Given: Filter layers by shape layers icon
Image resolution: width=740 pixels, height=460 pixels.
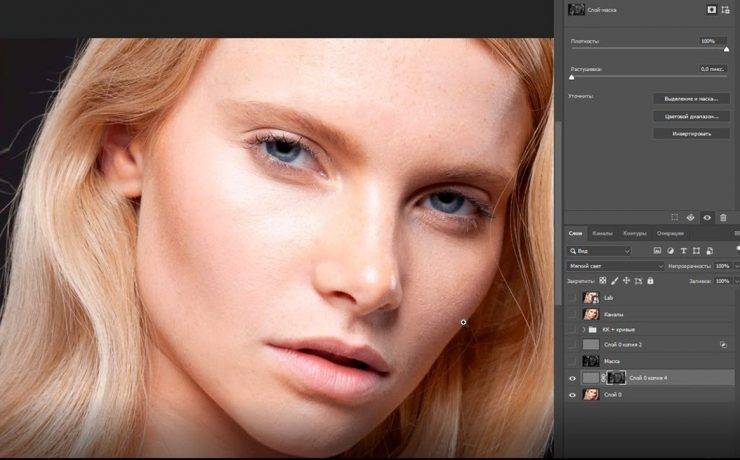Looking at the screenshot, I should point(696,251).
